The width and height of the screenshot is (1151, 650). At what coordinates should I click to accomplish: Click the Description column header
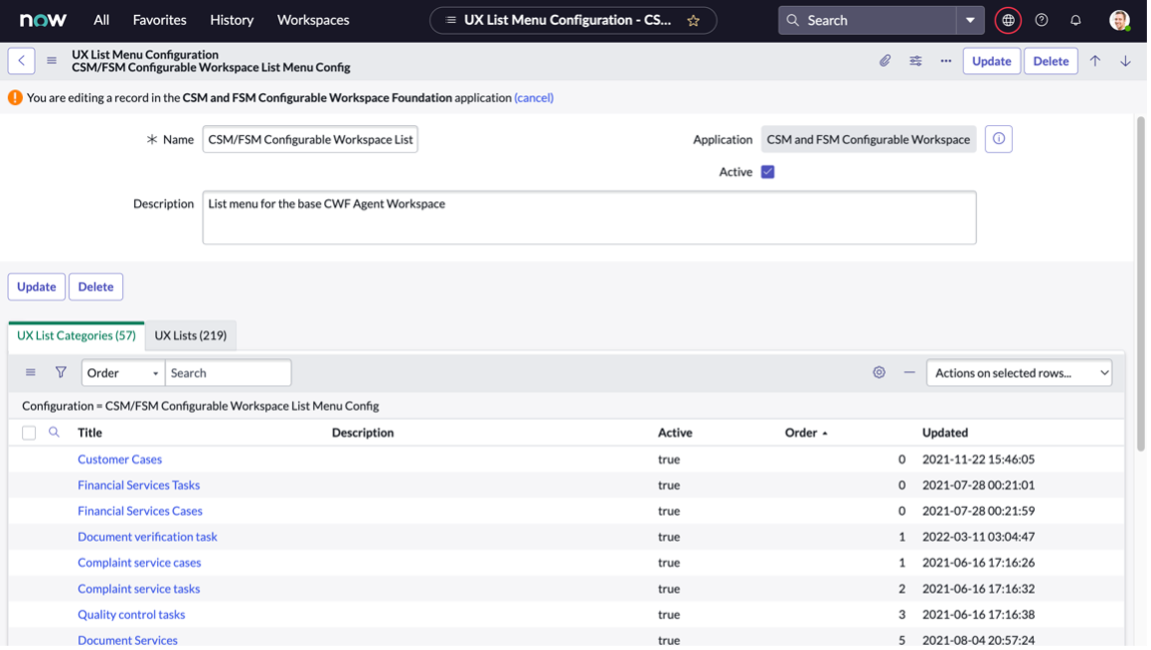(x=363, y=433)
